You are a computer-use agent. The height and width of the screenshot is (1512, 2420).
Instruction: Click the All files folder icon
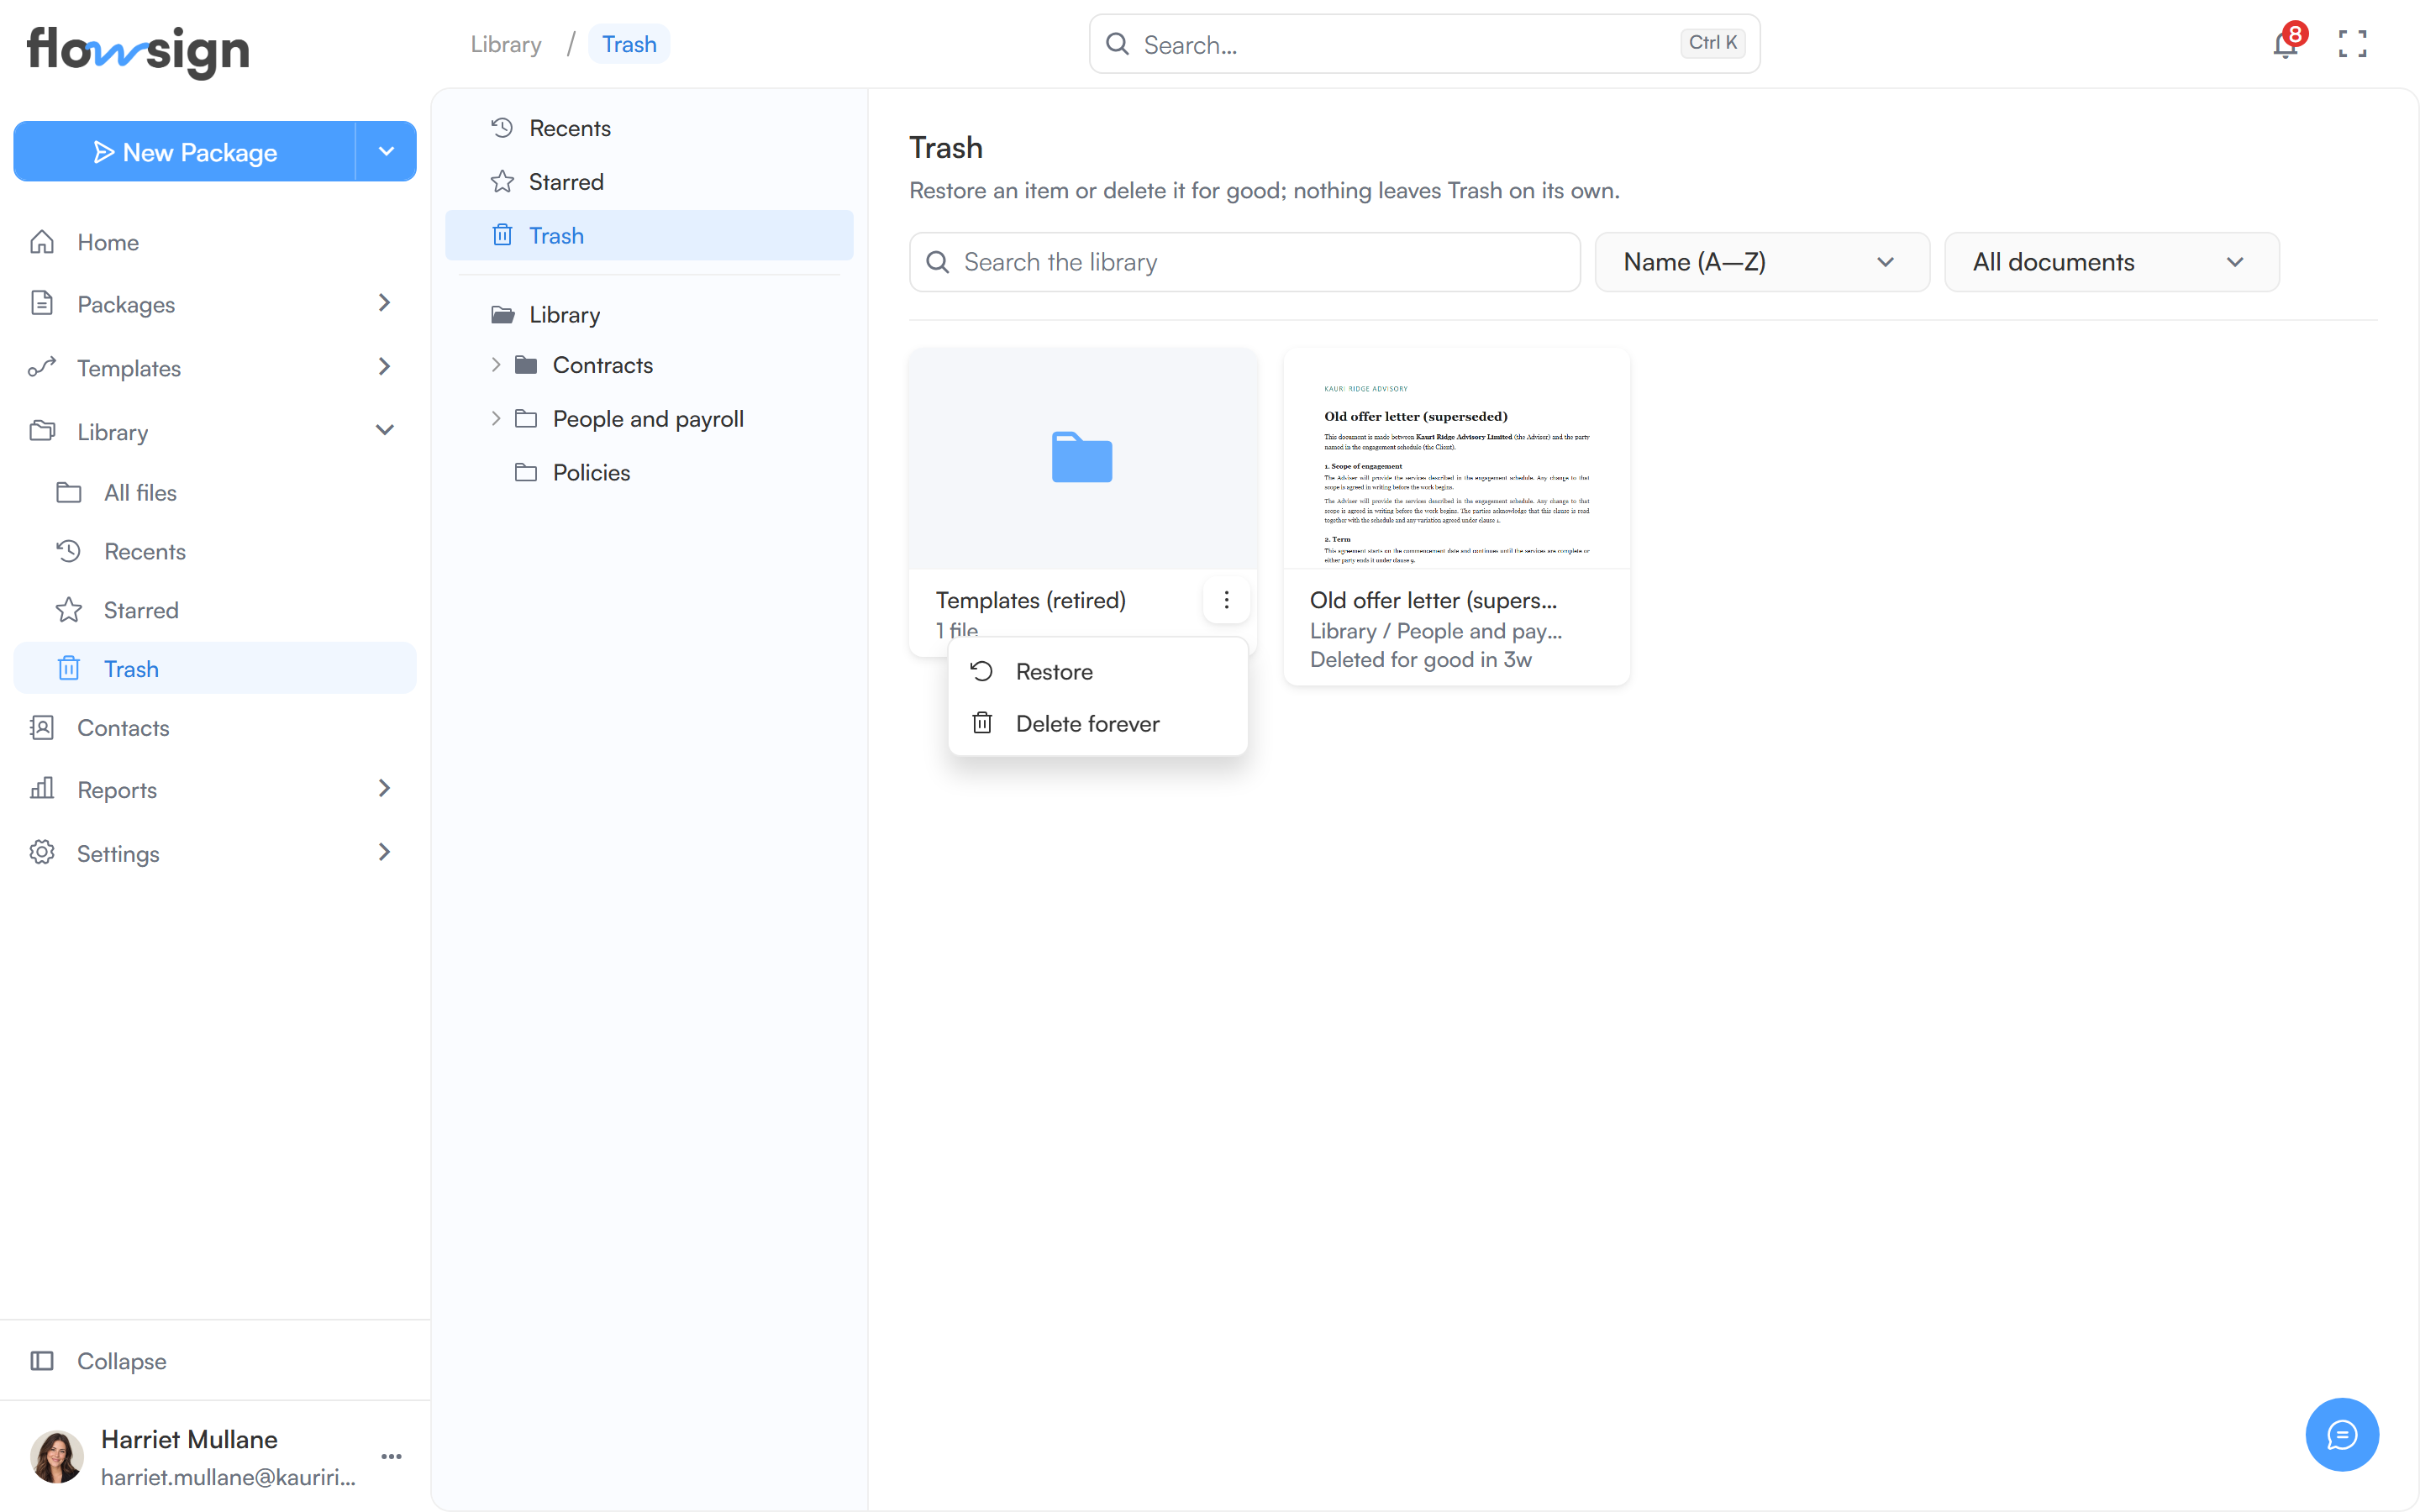tap(69, 492)
